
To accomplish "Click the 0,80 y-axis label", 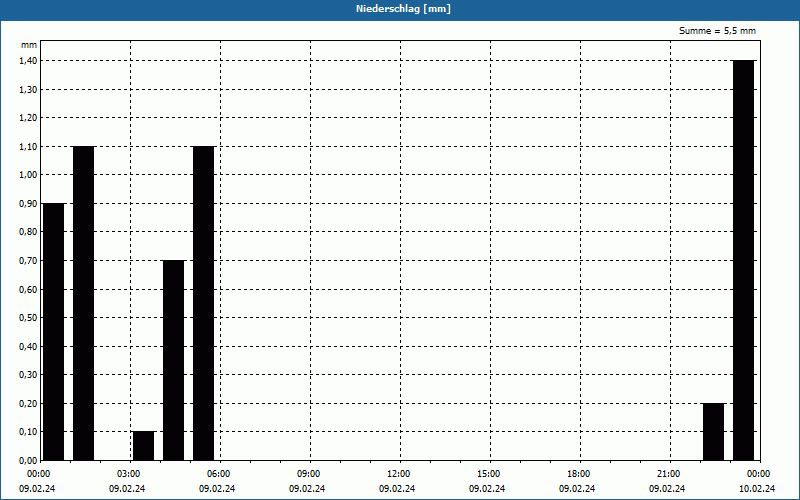I will click(x=28, y=232).
